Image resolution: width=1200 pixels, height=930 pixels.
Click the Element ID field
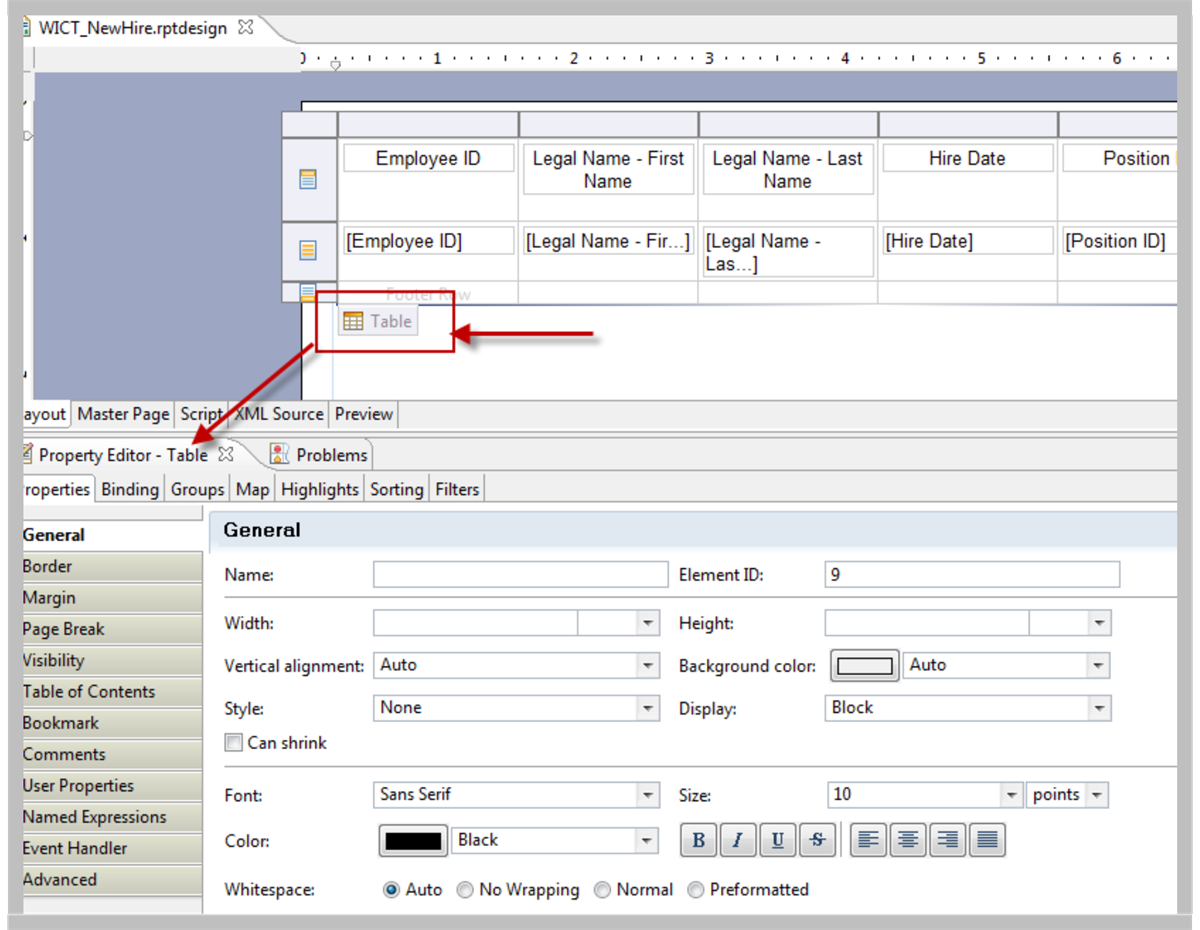coord(972,574)
